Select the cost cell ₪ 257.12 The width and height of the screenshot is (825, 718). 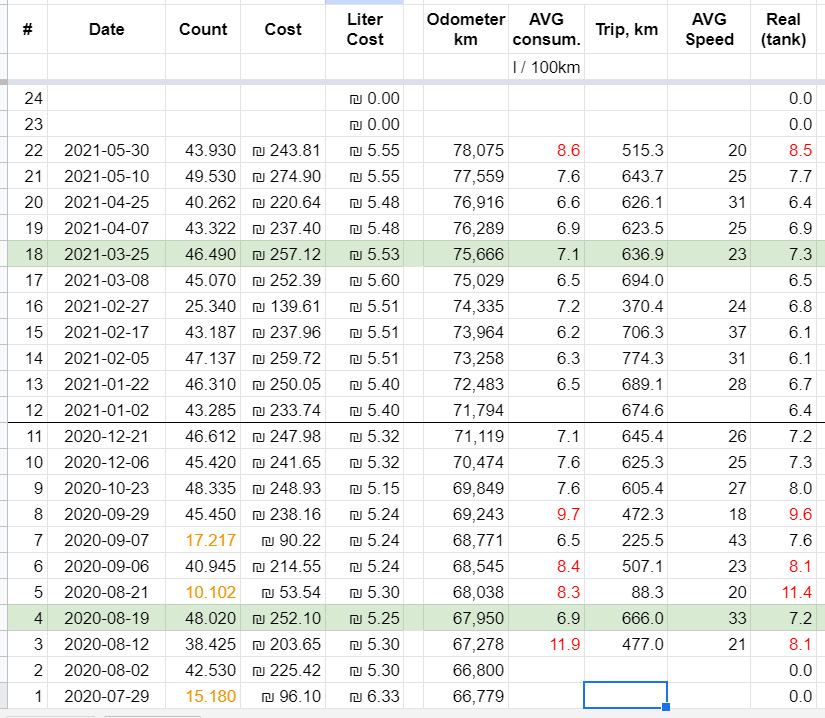coord(284,255)
